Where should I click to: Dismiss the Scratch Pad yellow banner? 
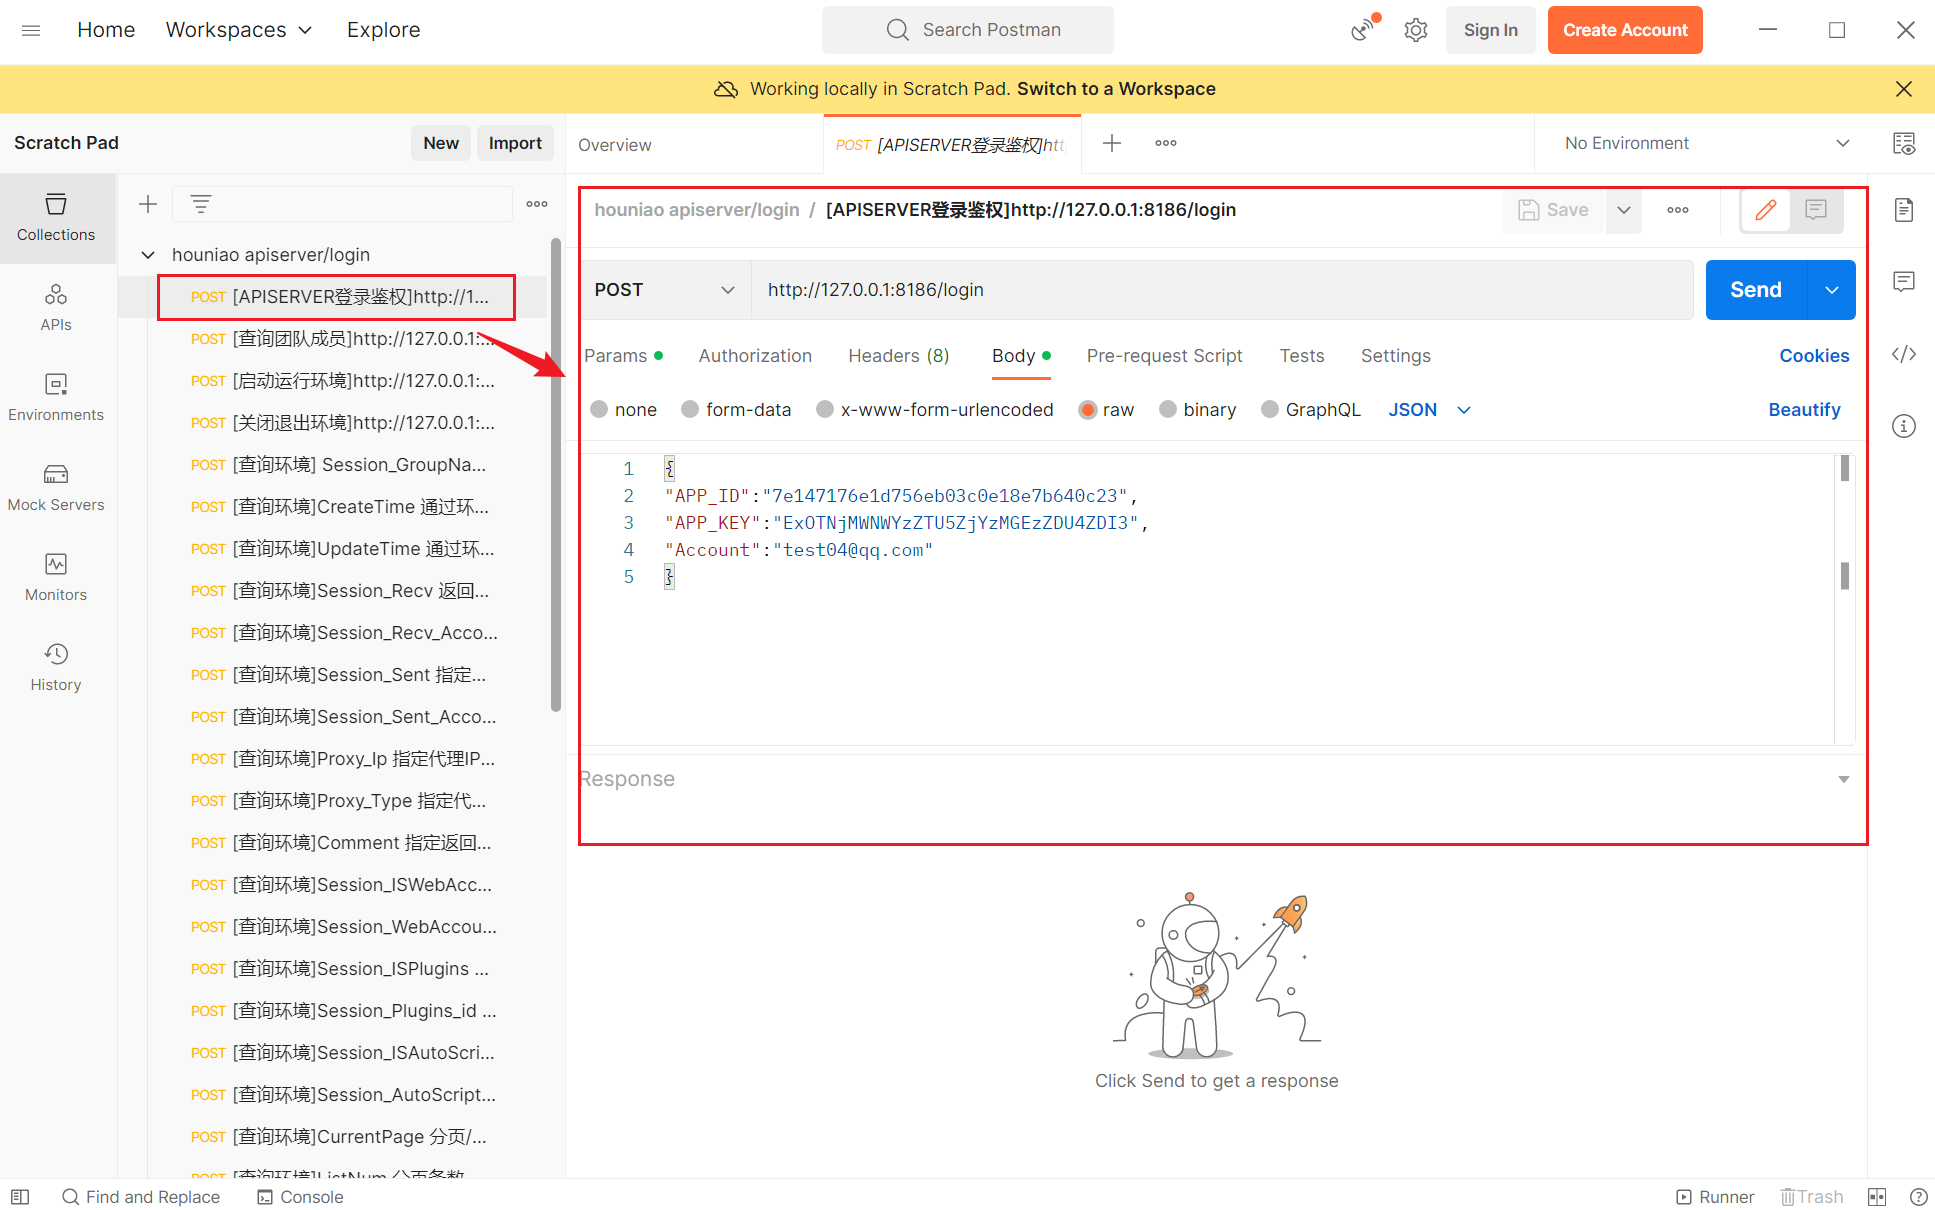pos(1903,89)
